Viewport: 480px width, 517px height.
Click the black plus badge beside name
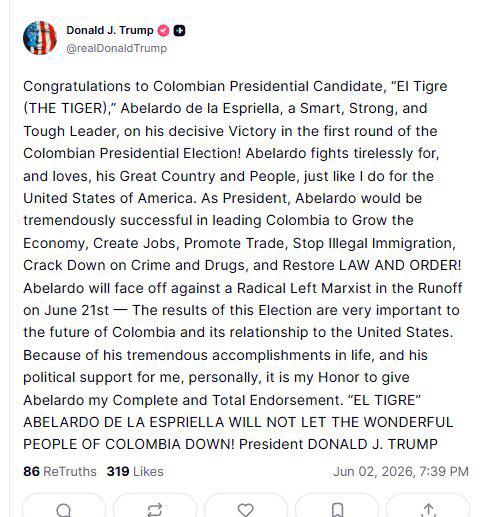pos(179,31)
